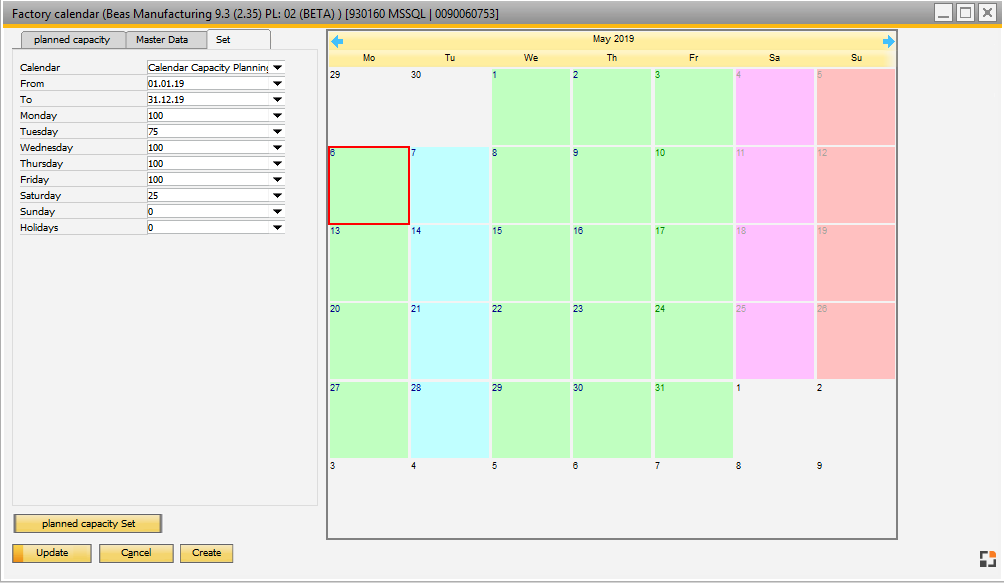Switch to the Master Data tab
Viewport: 1004px width, 583px height.
tap(162, 40)
